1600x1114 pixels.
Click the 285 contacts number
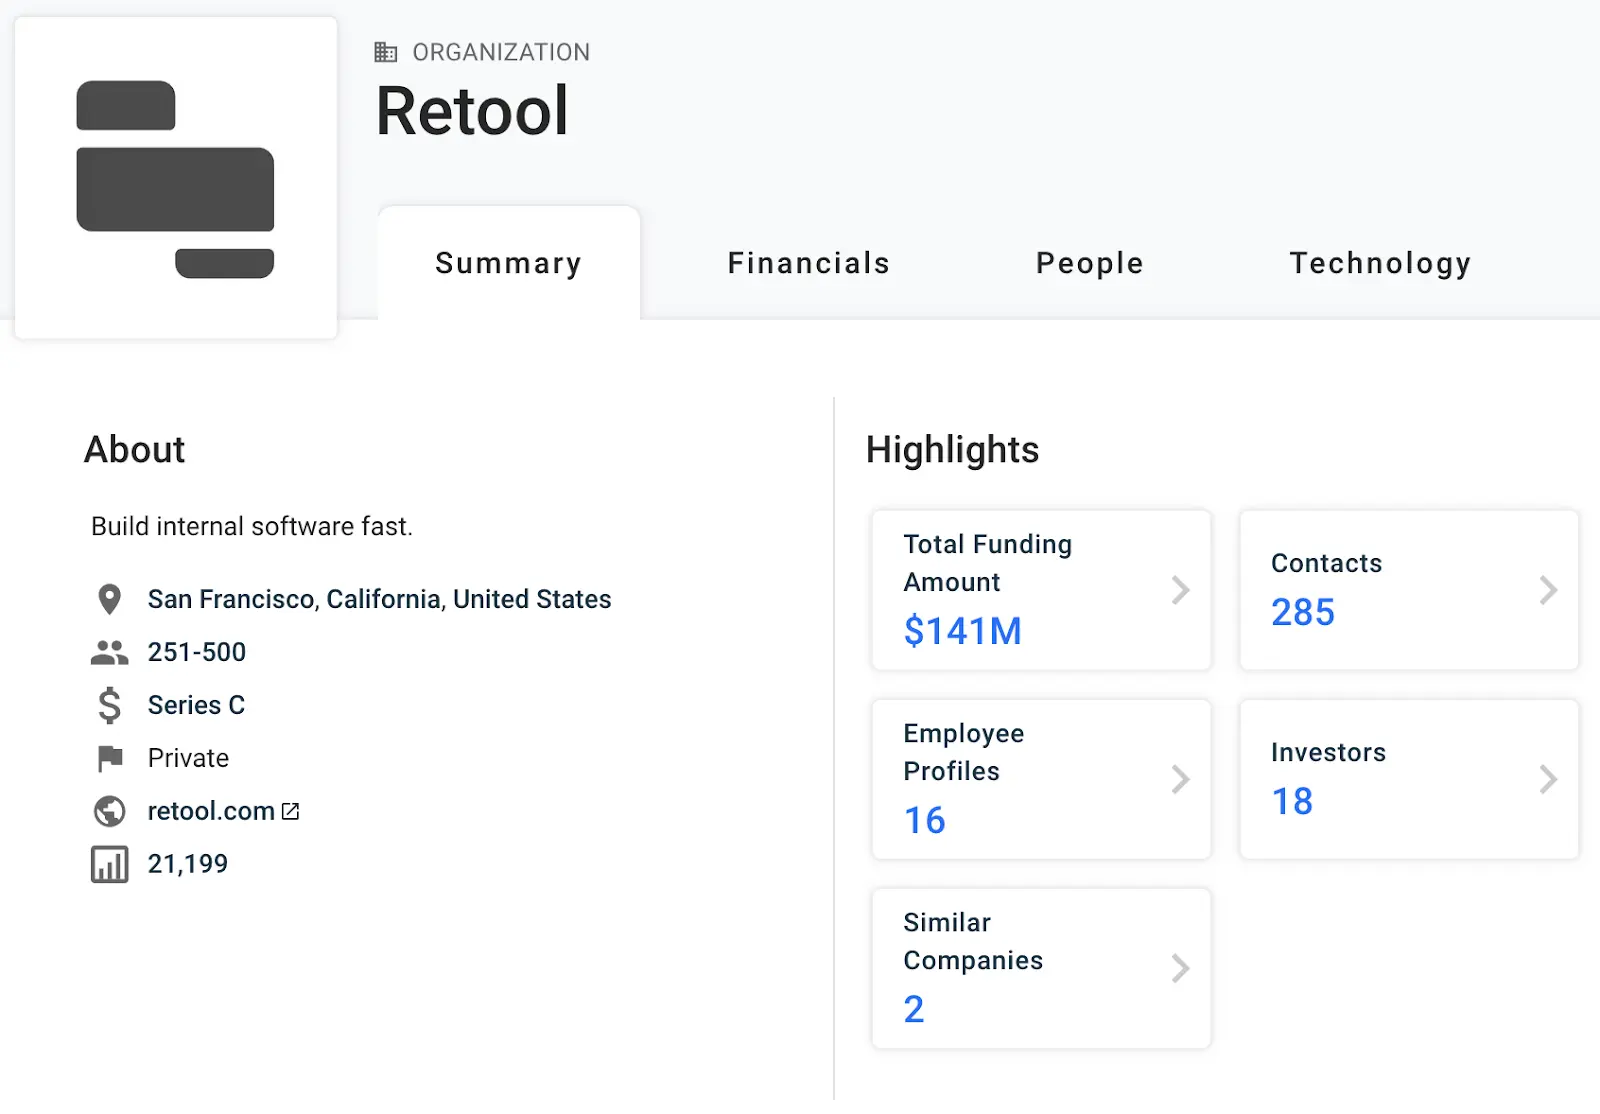coord(1302,612)
